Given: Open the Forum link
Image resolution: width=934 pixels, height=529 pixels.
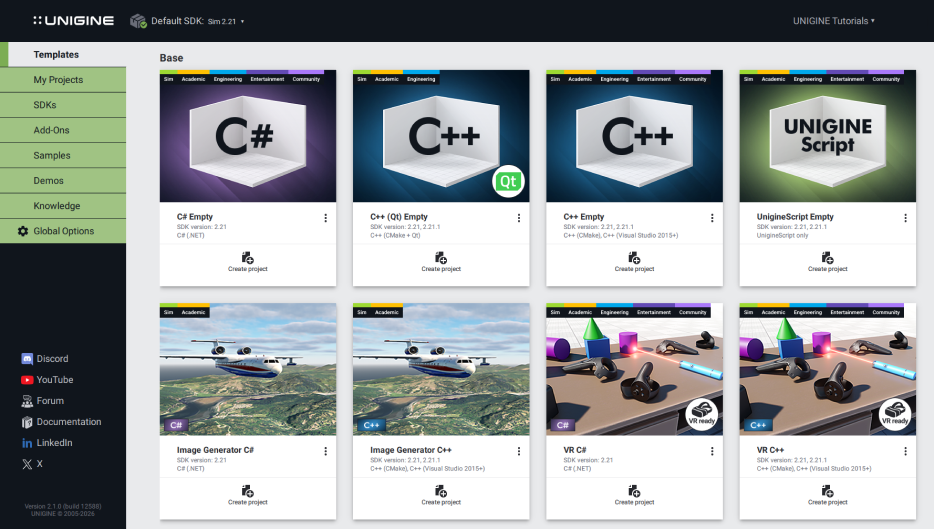Looking at the screenshot, I should pyautogui.click(x=50, y=401).
